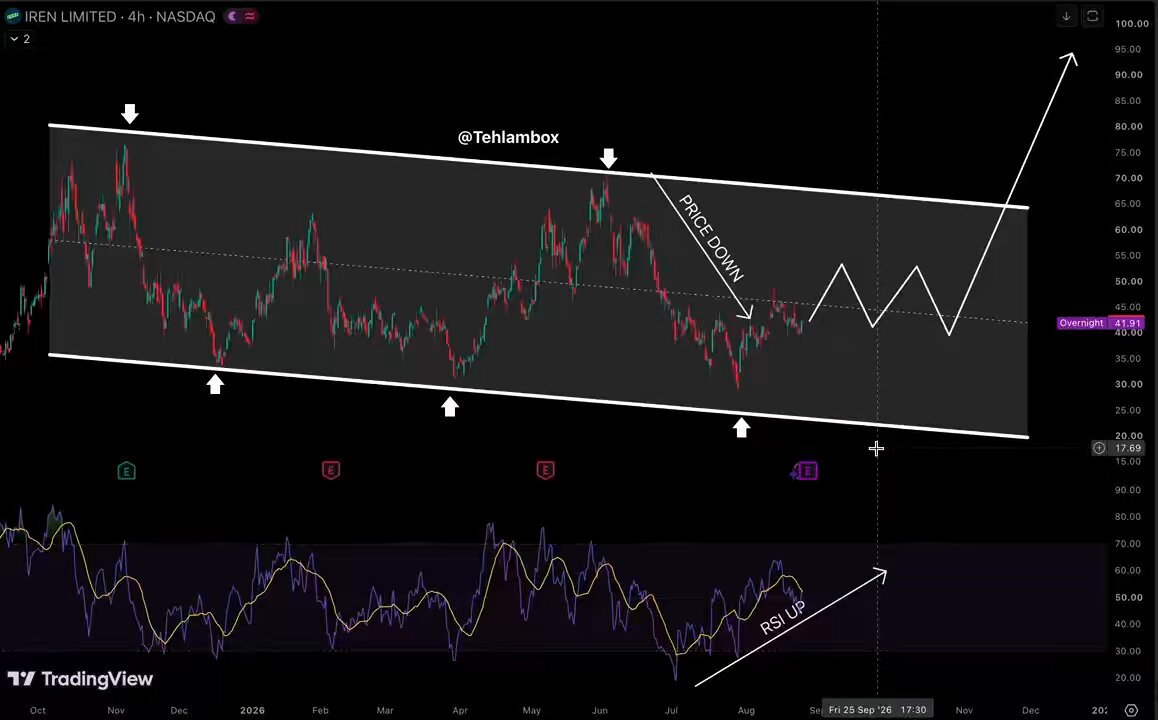Click the 55.00 price scale label
This screenshot has width=1158, height=720.
click(1128, 256)
